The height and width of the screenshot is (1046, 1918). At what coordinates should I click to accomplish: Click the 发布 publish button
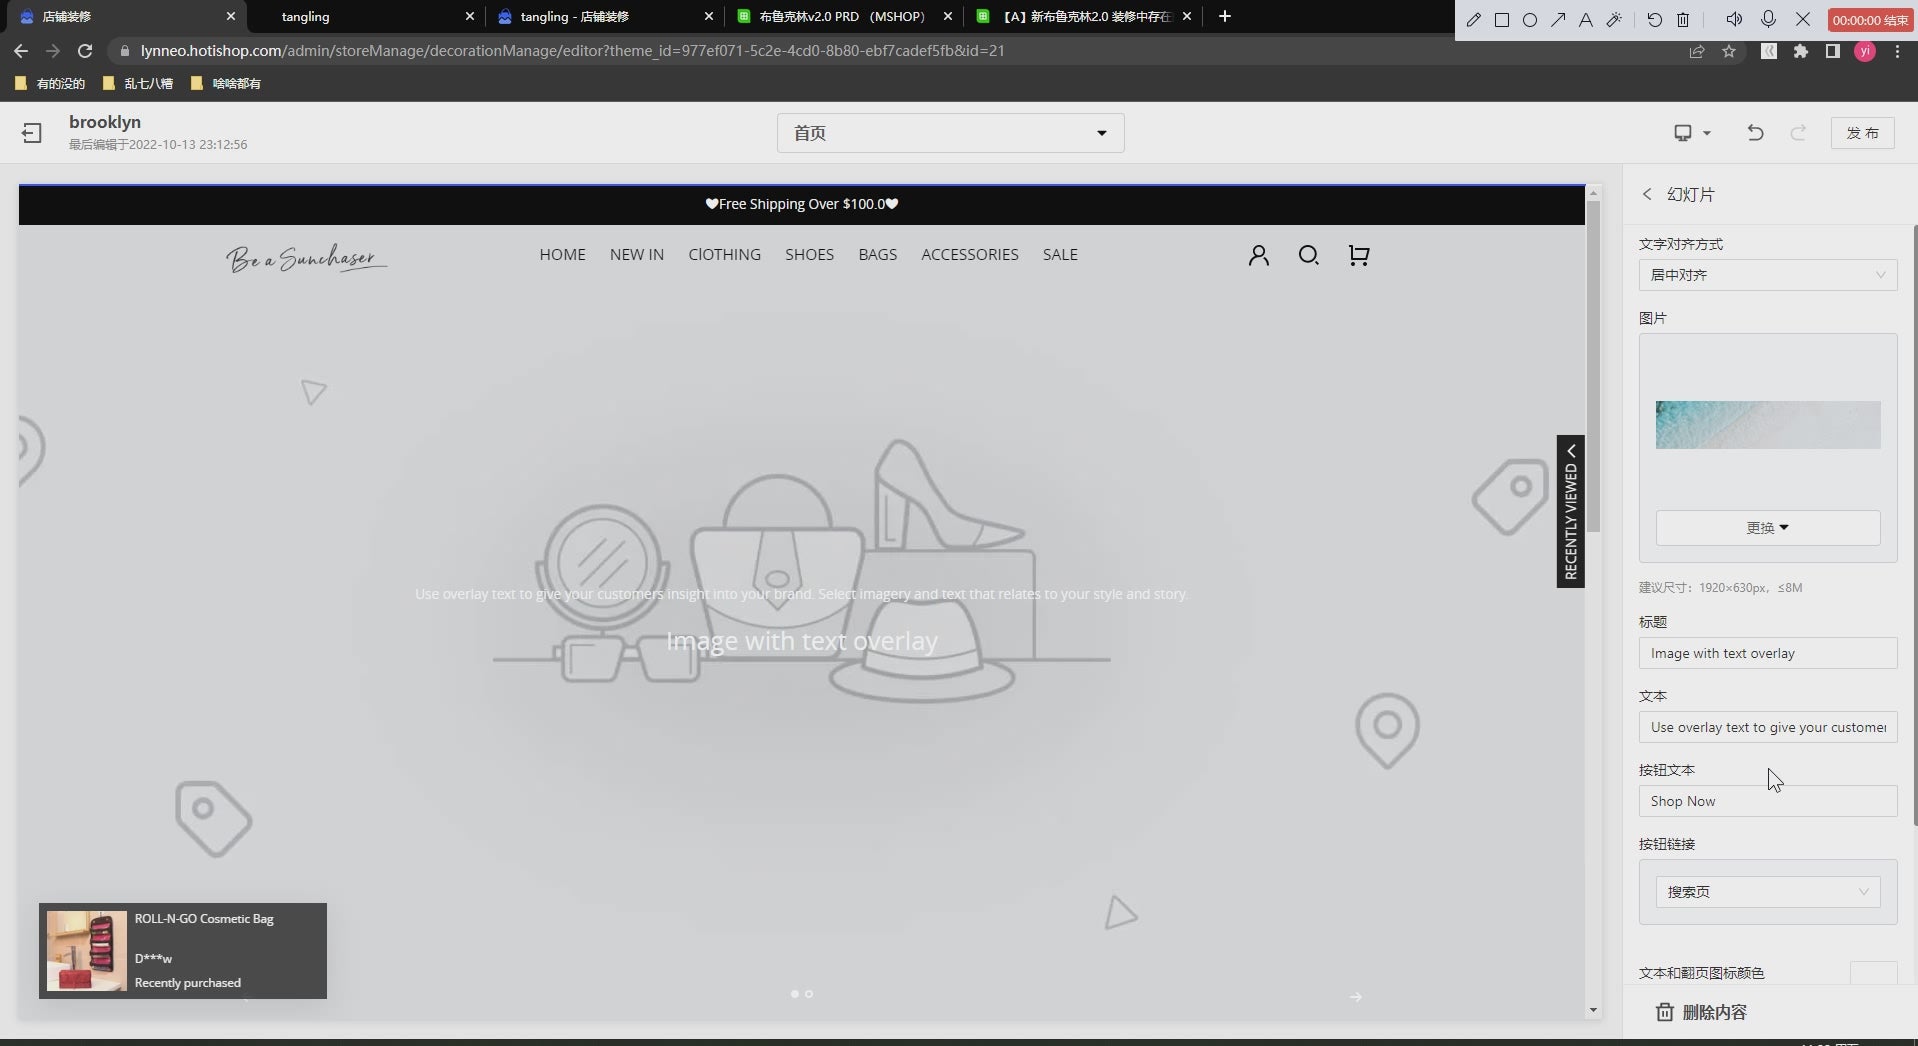[x=1862, y=133]
